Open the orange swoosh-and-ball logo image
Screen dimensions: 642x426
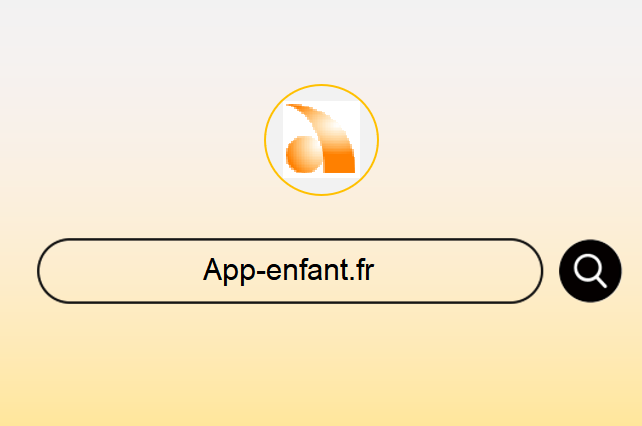pyautogui.click(x=321, y=139)
